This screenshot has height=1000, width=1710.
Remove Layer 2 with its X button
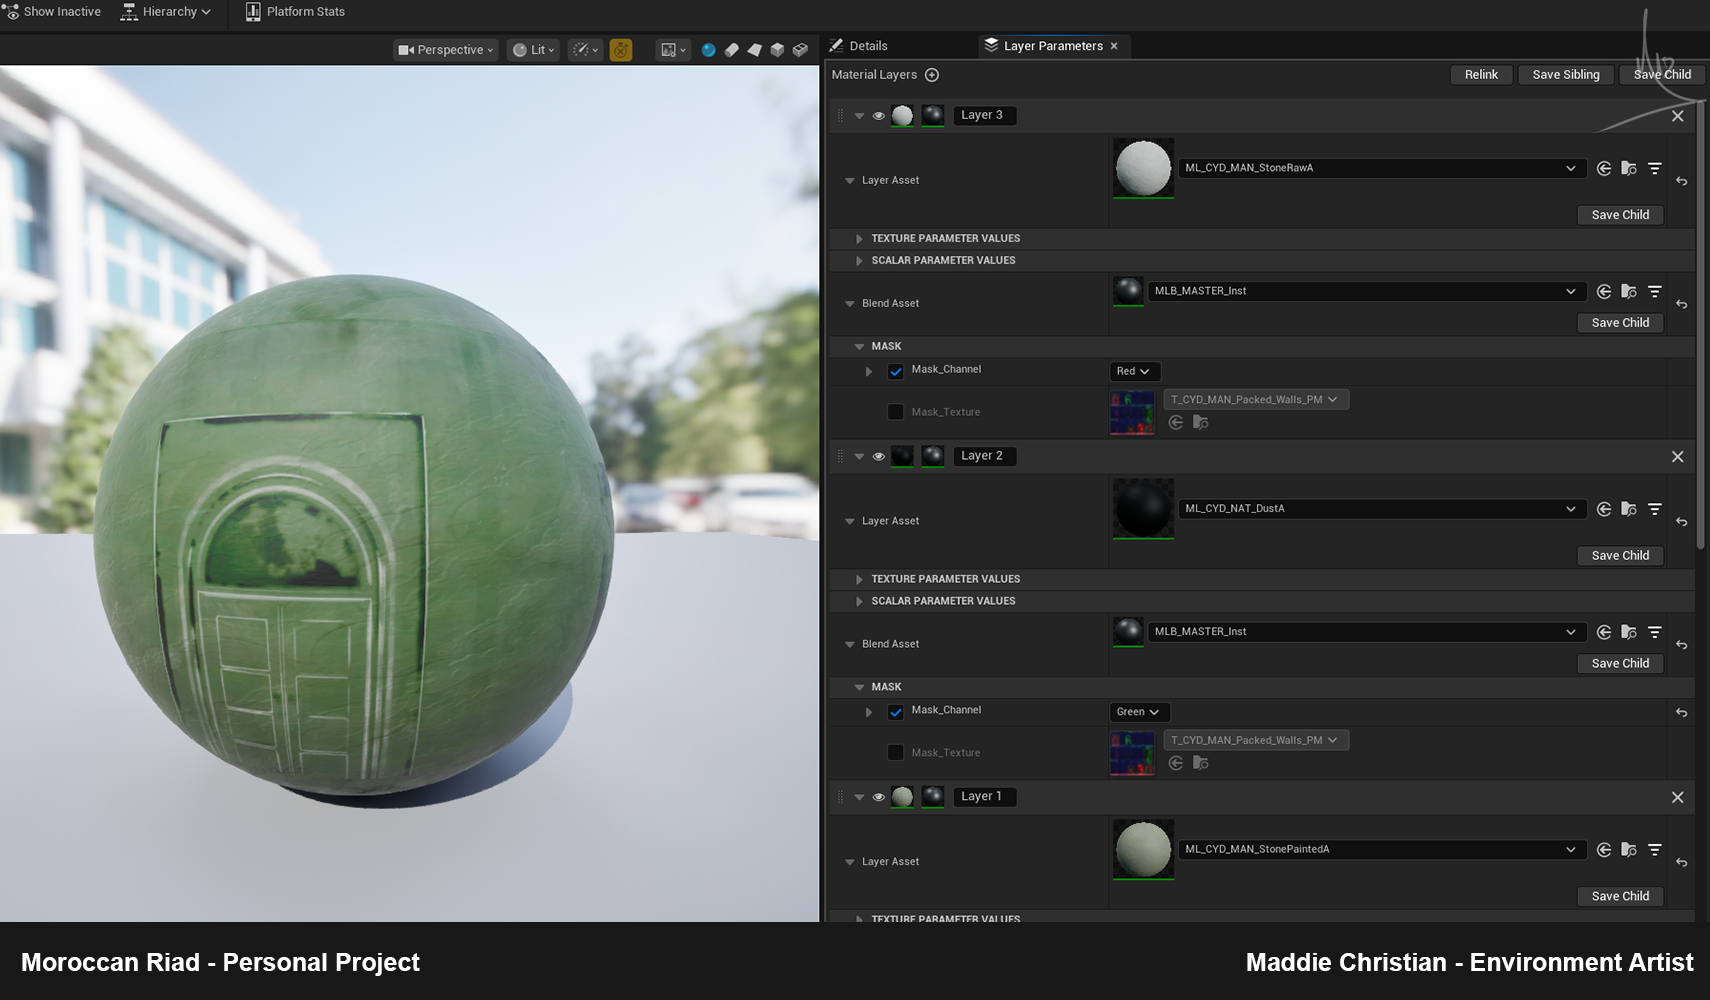pyautogui.click(x=1678, y=457)
